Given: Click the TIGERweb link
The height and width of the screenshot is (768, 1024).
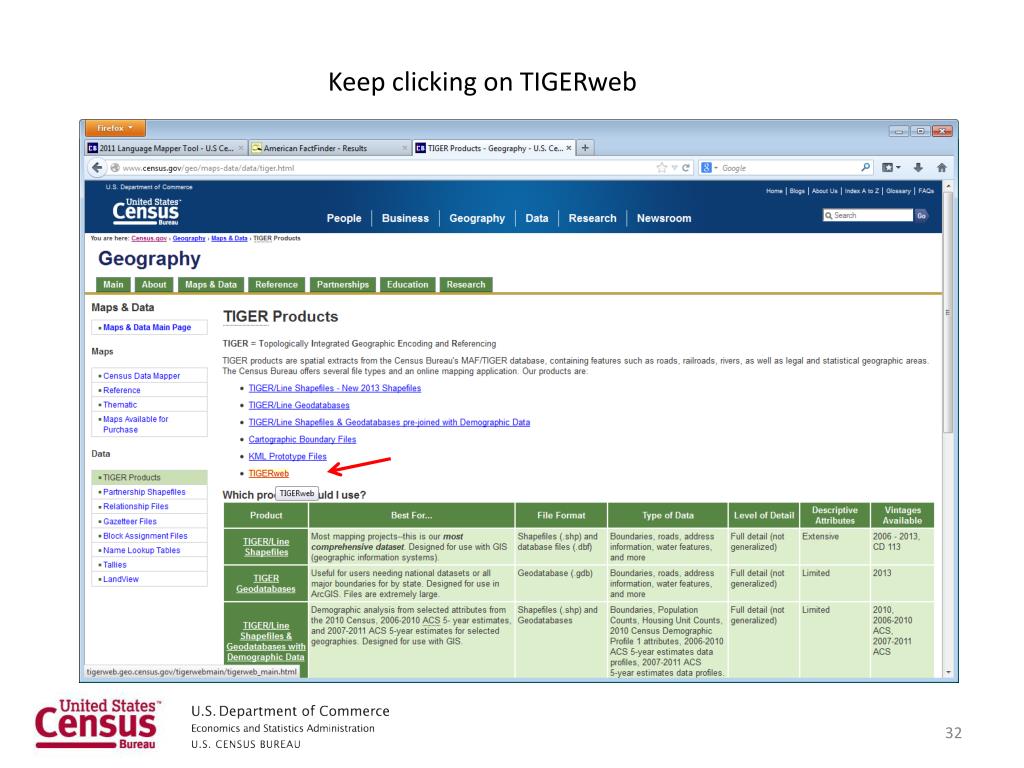Looking at the screenshot, I should (x=268, y=473).
